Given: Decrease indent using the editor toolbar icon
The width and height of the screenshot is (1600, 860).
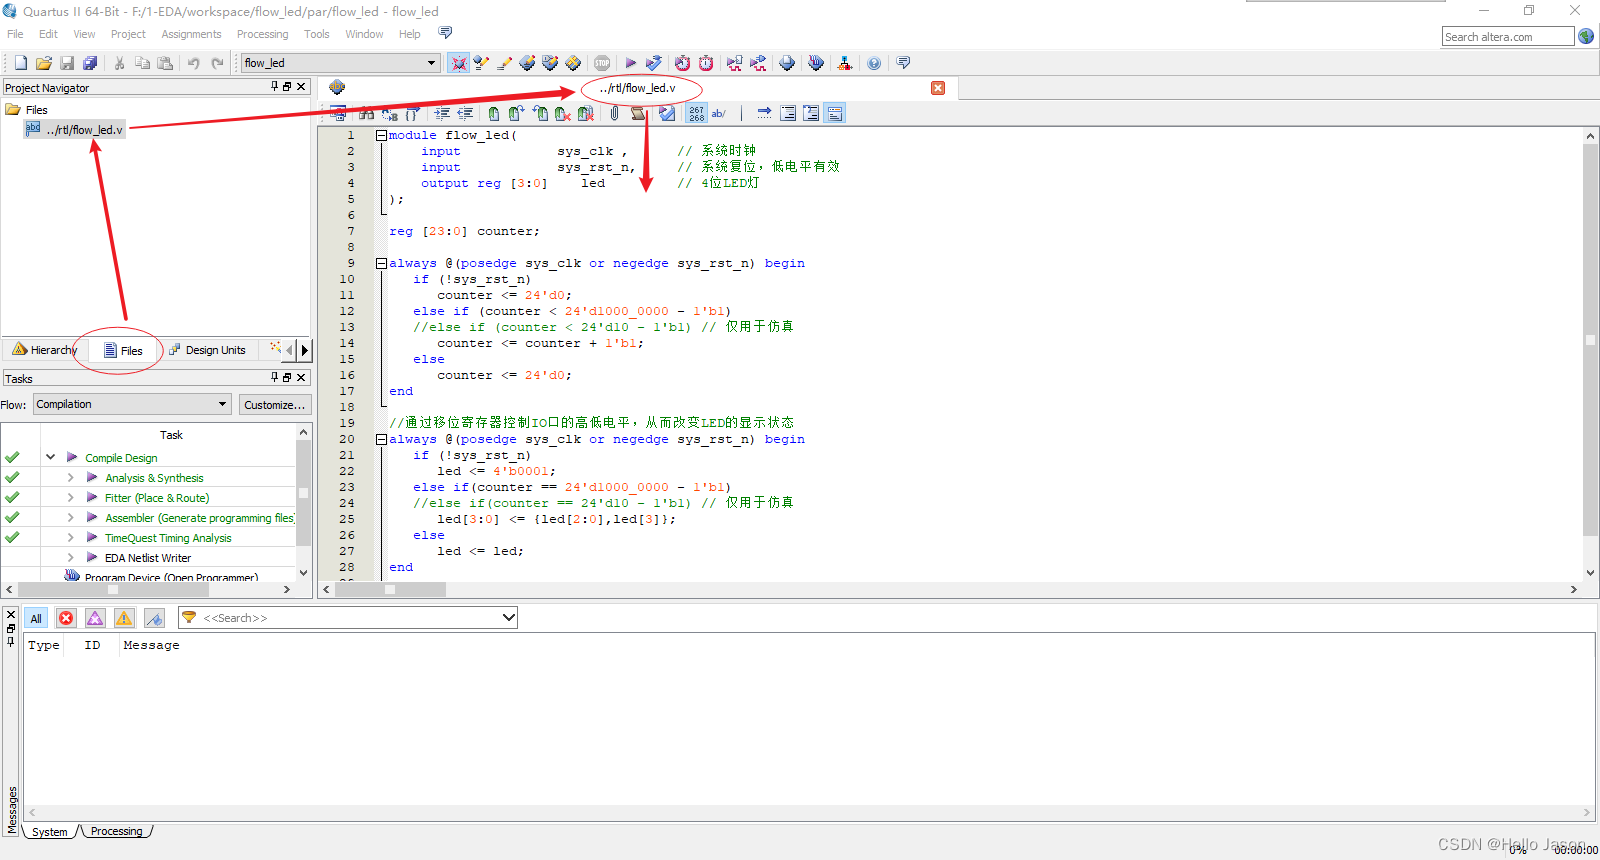Looking at the screenshot, I should click(x=465, y=114).
